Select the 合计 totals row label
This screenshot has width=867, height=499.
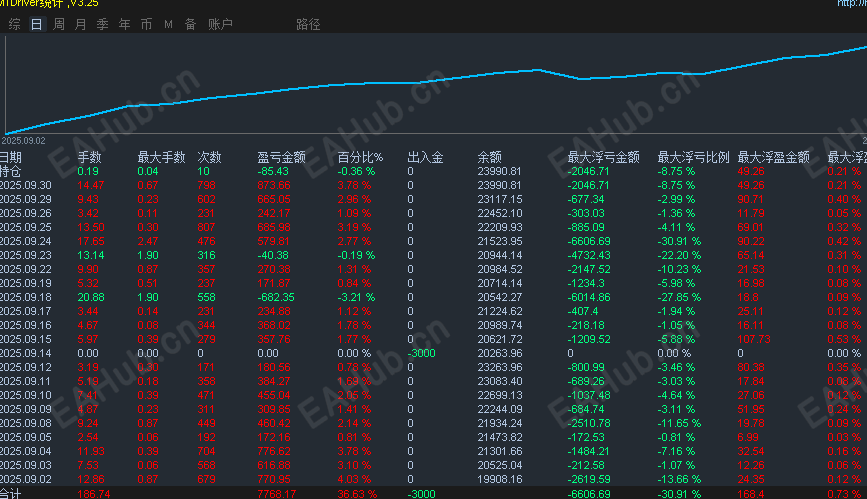pos(10,493)
